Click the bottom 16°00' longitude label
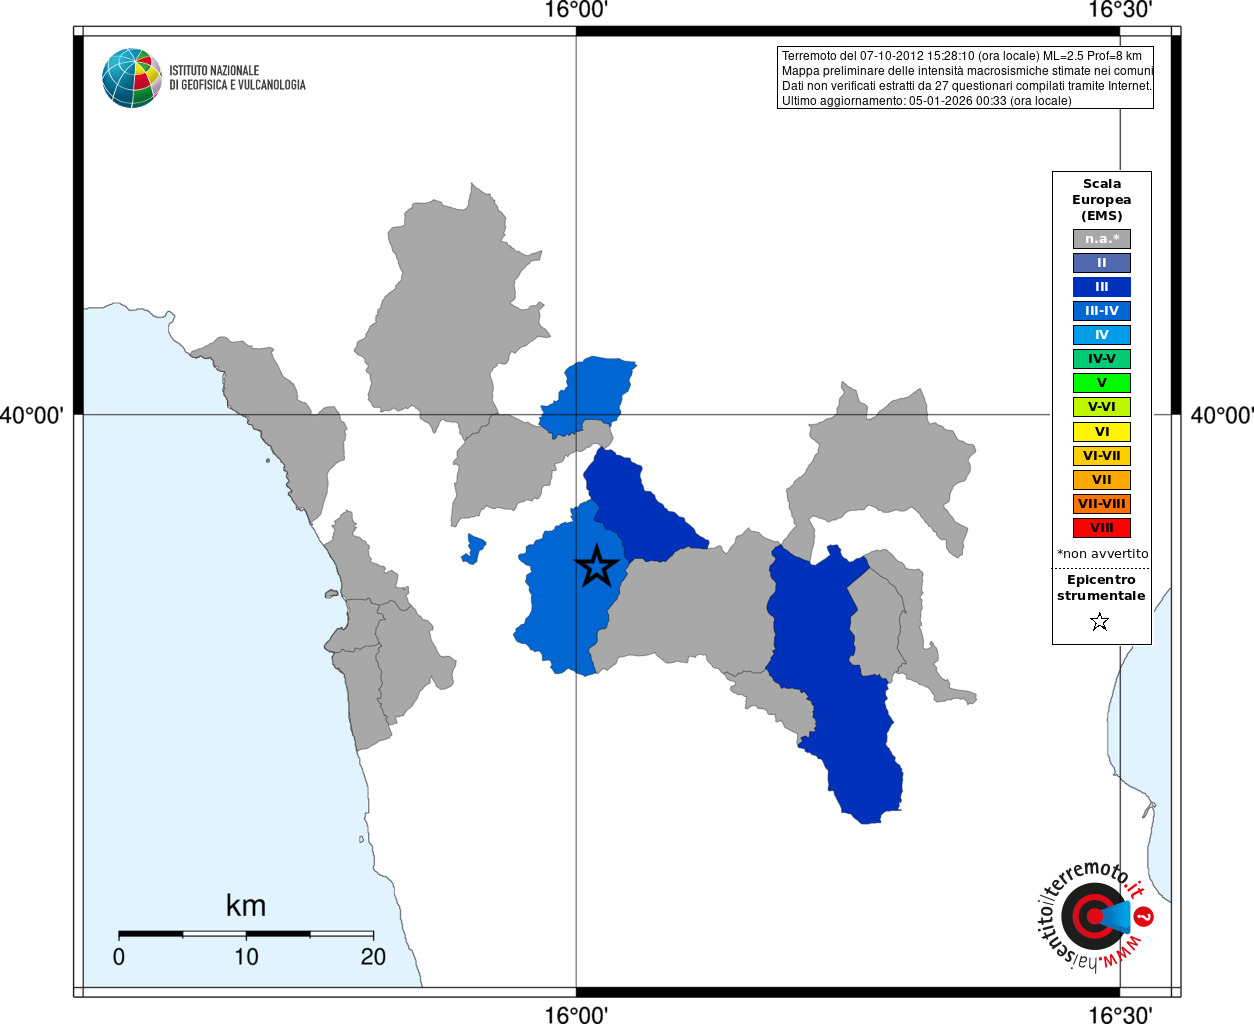Image resolution: width=1254 pixels, height=1024 pixels. click(x=576, y=1014)
